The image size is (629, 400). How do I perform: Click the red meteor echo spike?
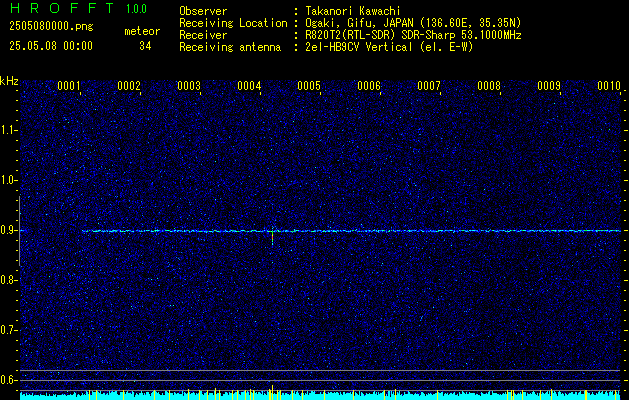272,238
